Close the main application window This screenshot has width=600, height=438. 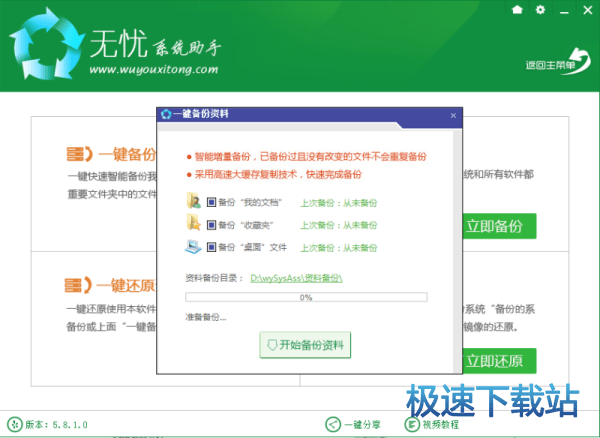pyautogui.click(x=588, y=10)
